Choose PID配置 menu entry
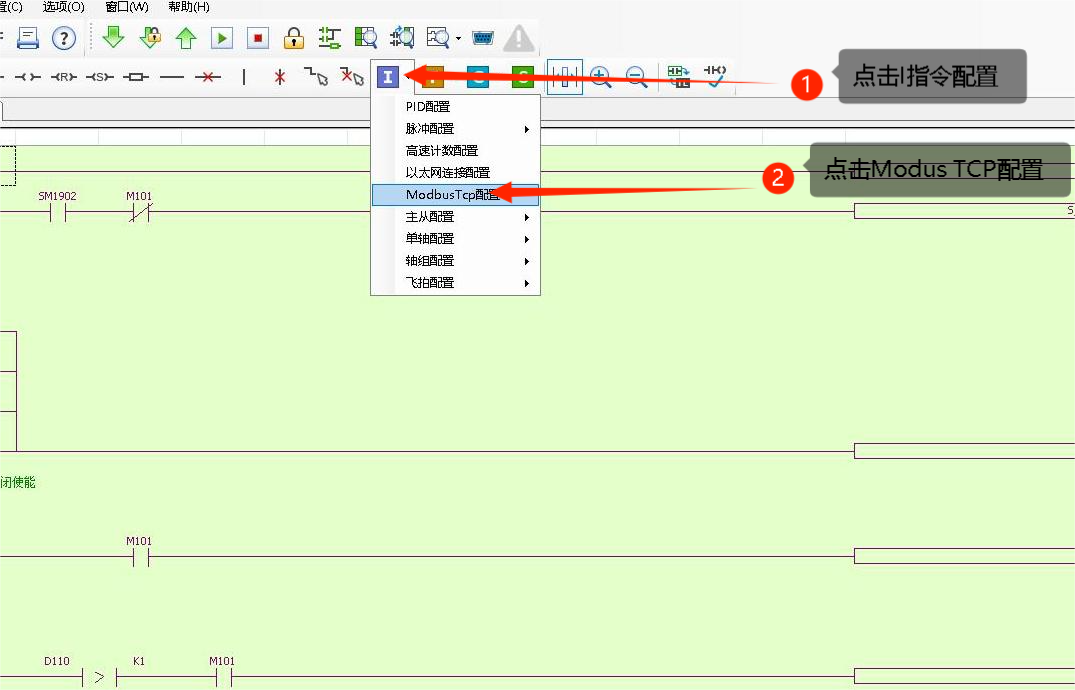Image resolution: width=1075 pixels, height=690 pixels. (x=428, y=107)
